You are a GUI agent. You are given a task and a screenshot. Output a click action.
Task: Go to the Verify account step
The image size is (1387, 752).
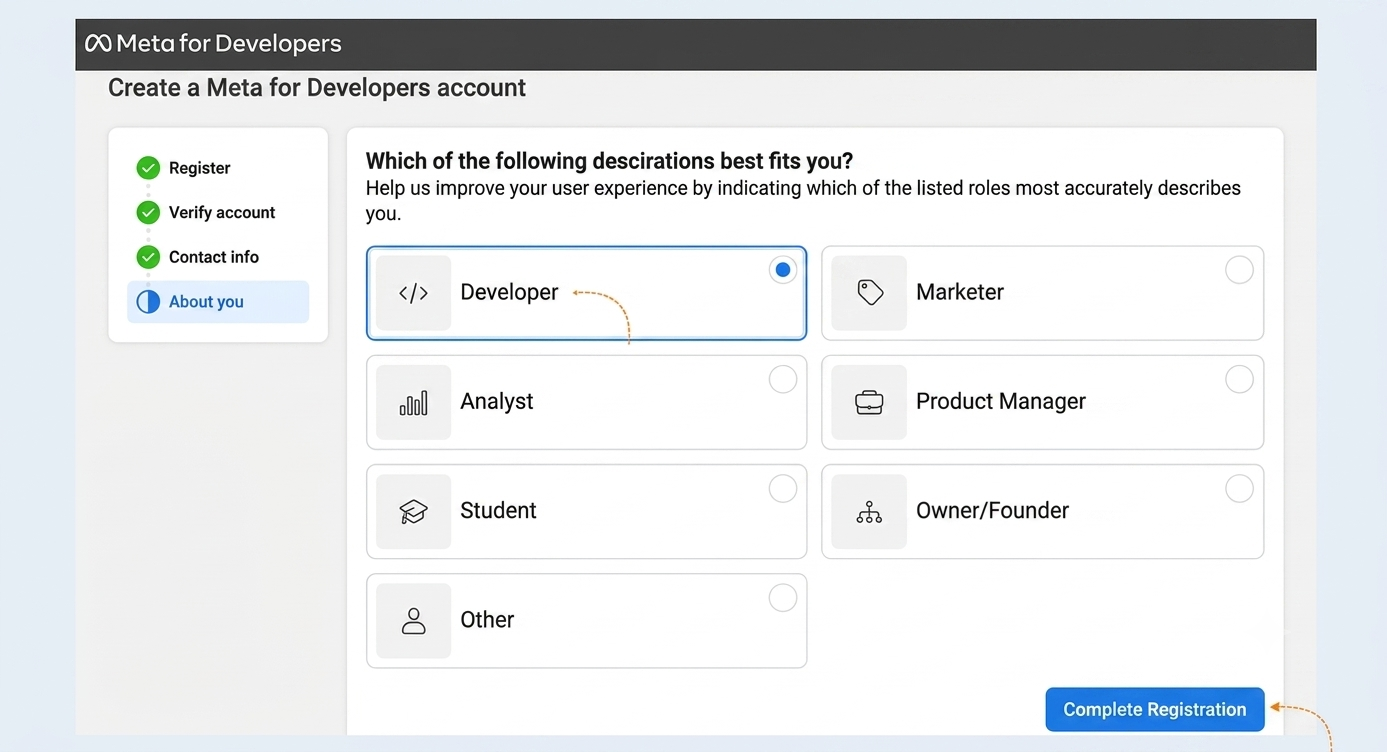[222, 212]
